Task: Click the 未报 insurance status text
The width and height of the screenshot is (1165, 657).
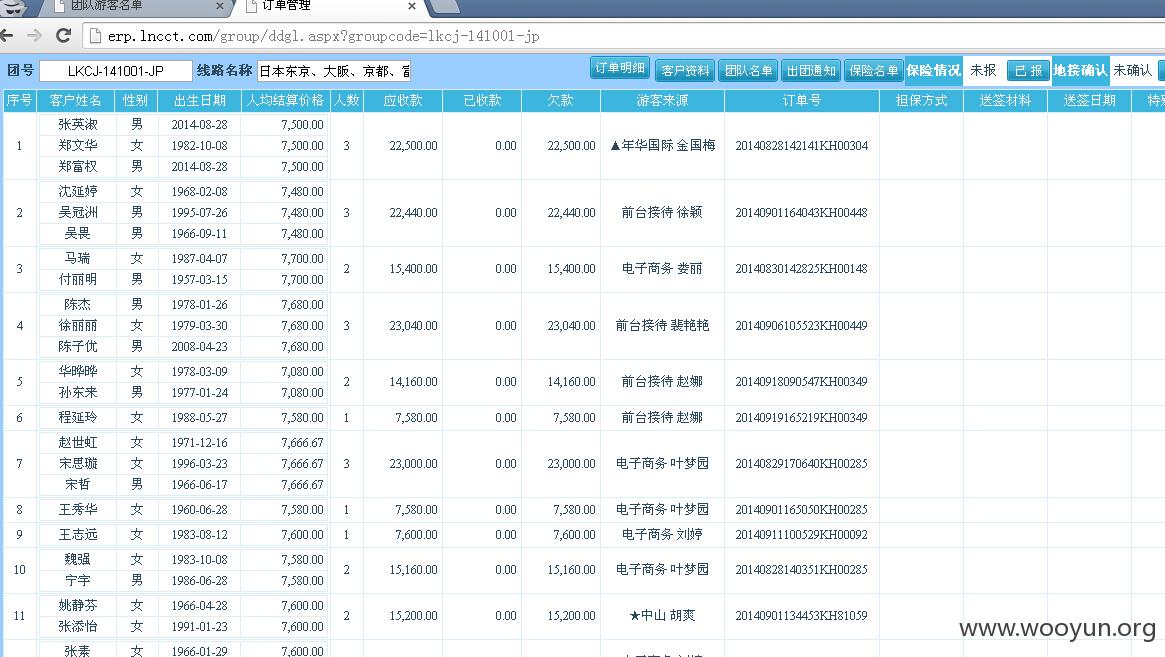Action: tap(983, 71)
